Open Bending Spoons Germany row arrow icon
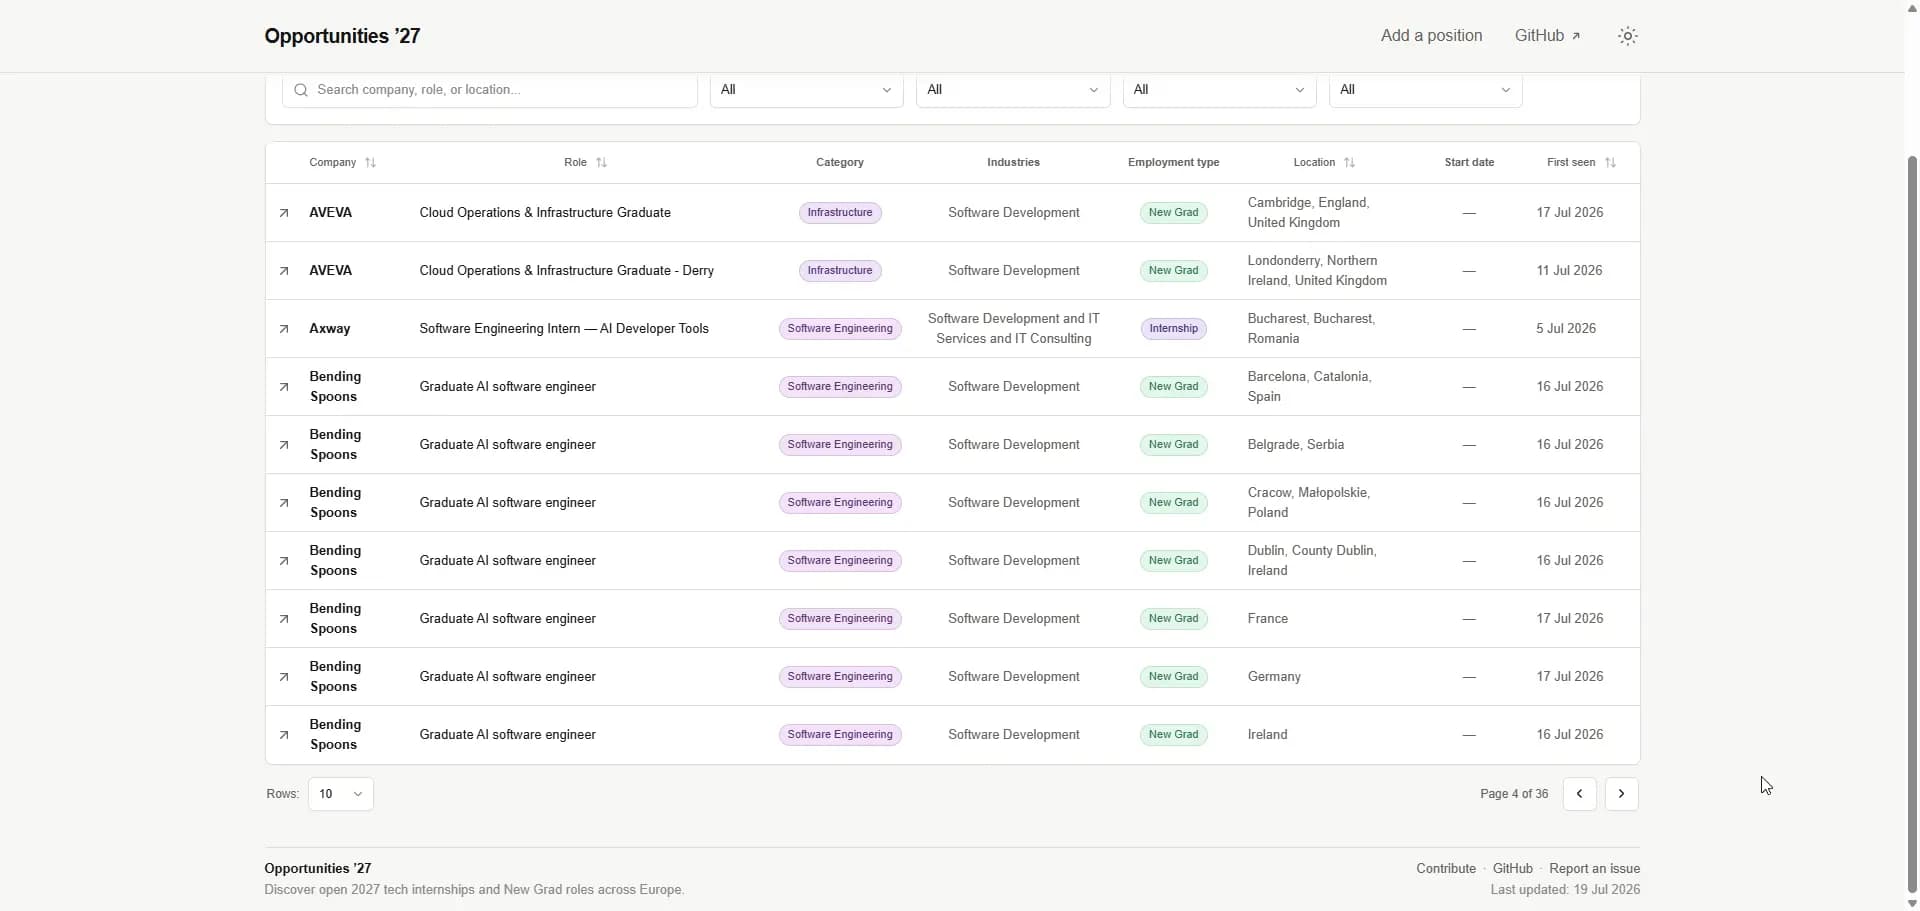Screen dimensions: 1920x911 click(x=284, y=677)
